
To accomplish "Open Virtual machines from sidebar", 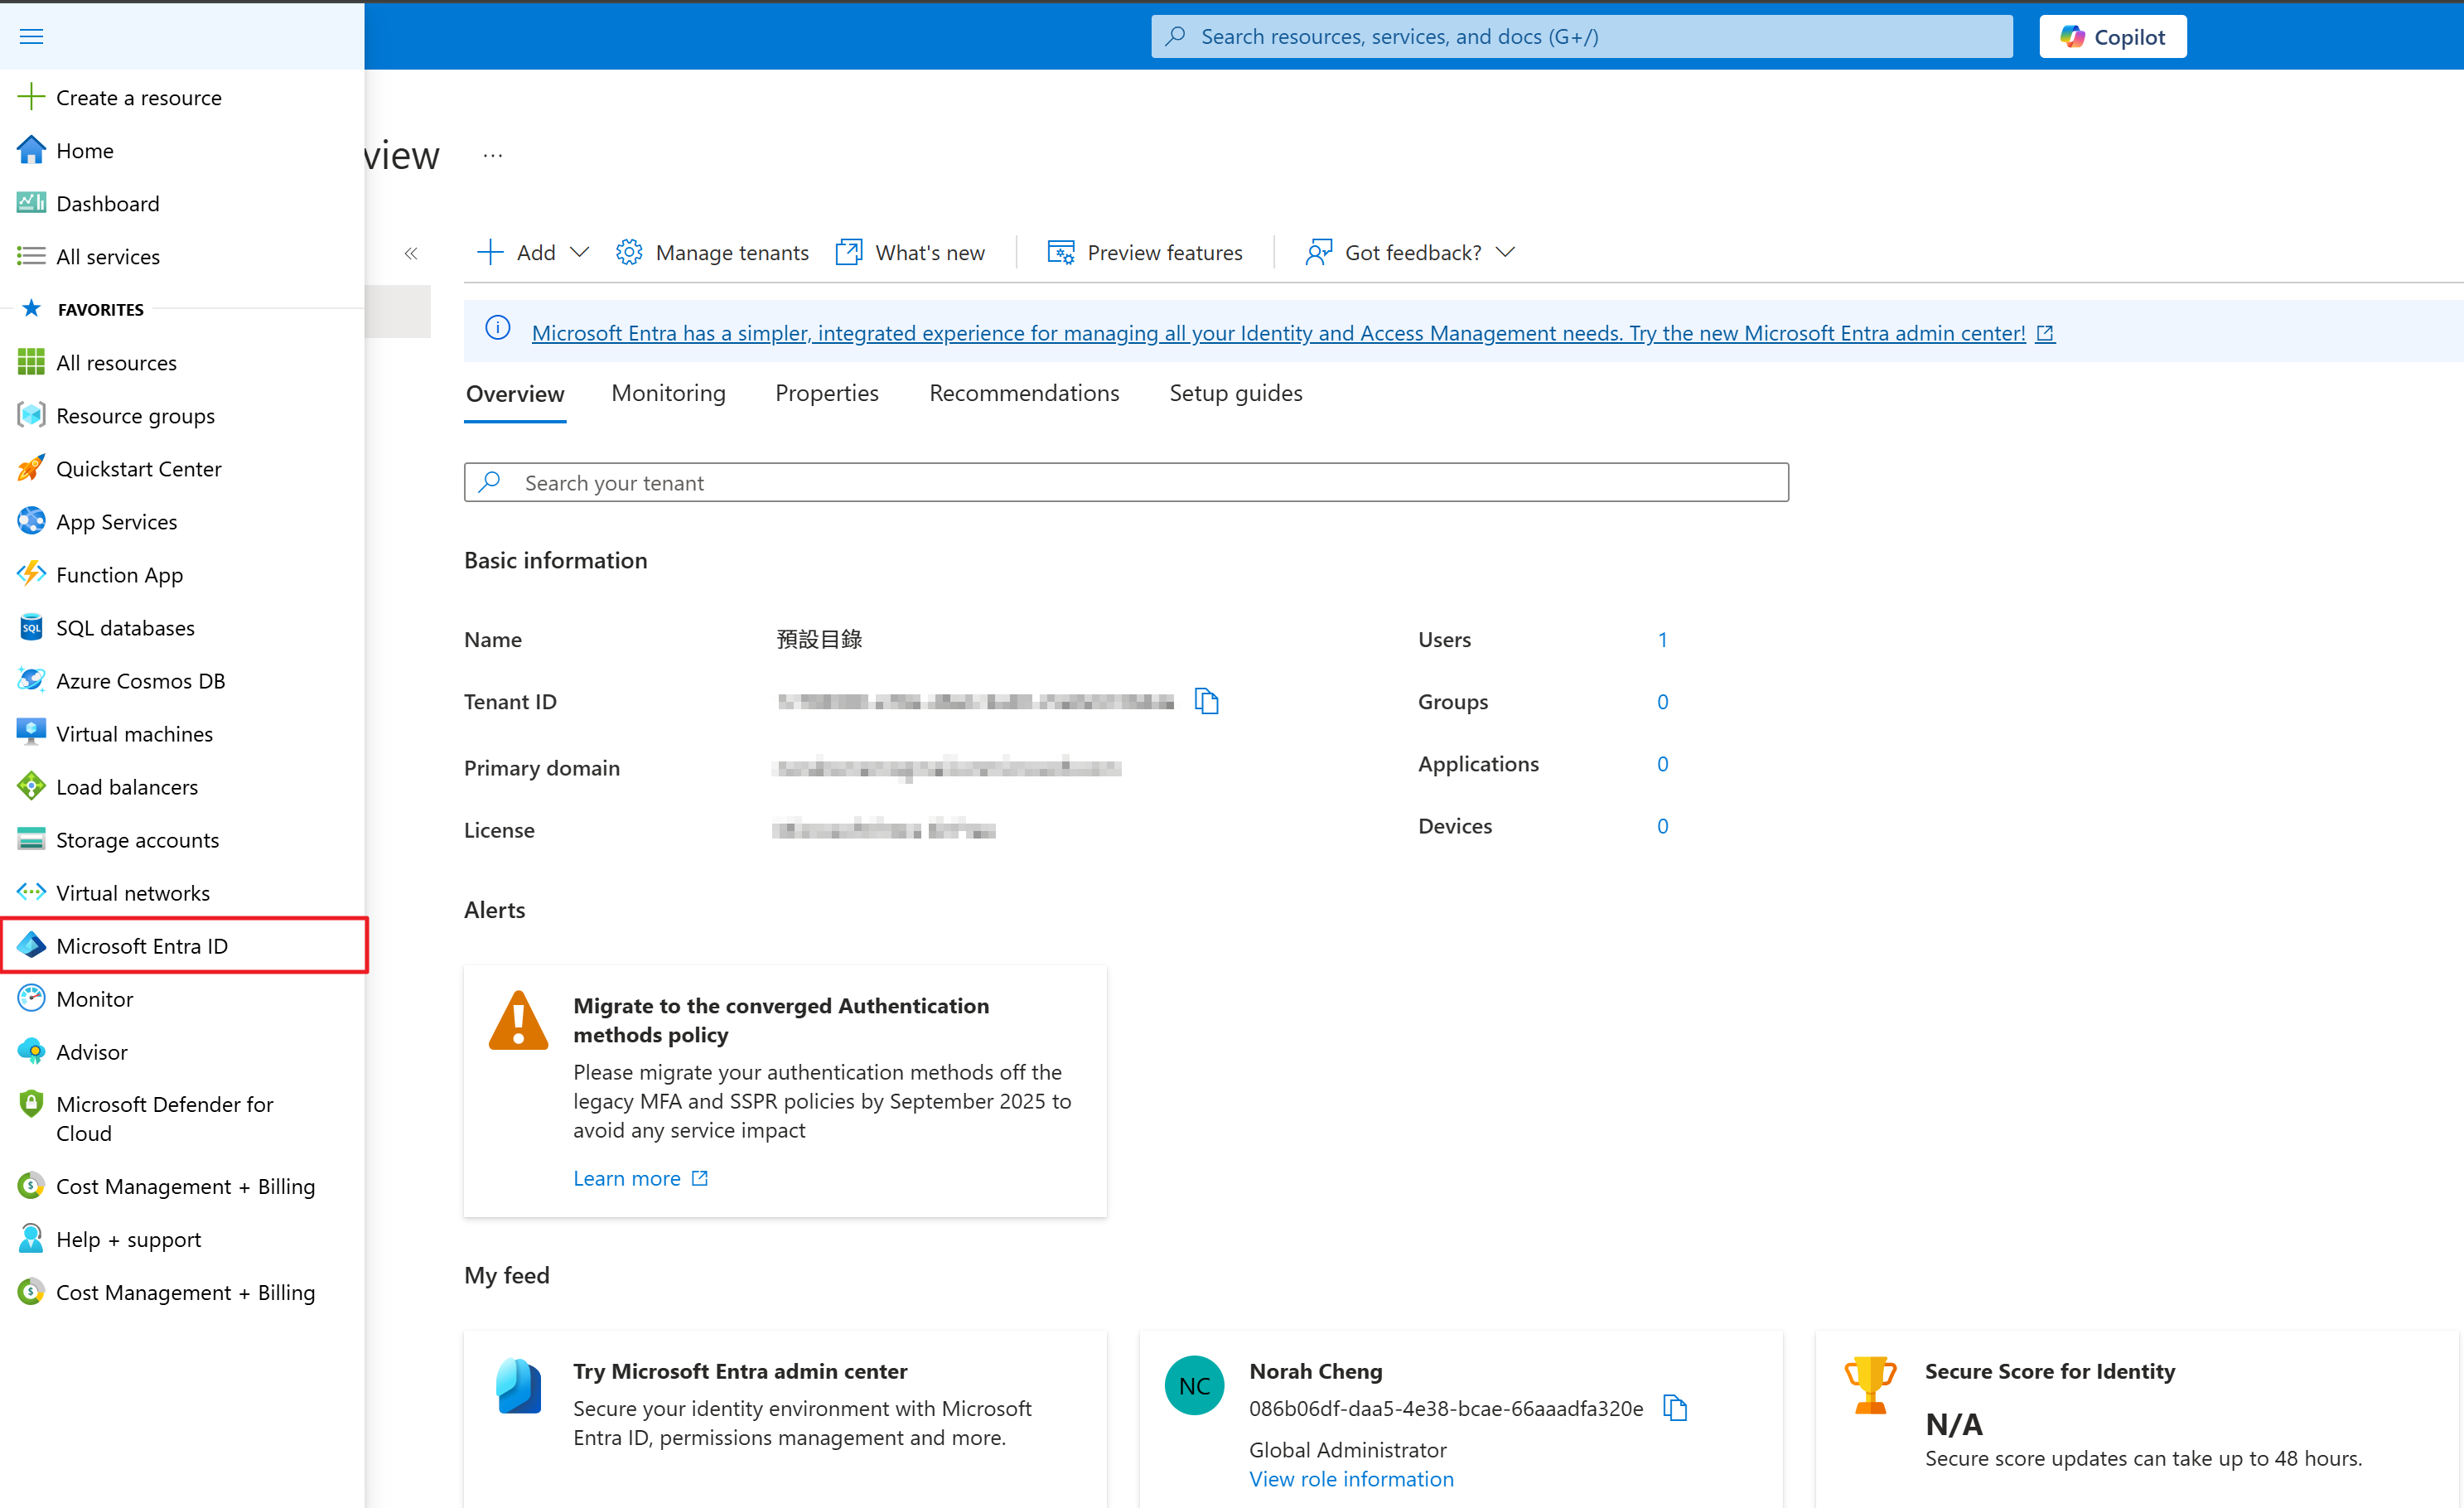I will point(134,733).
